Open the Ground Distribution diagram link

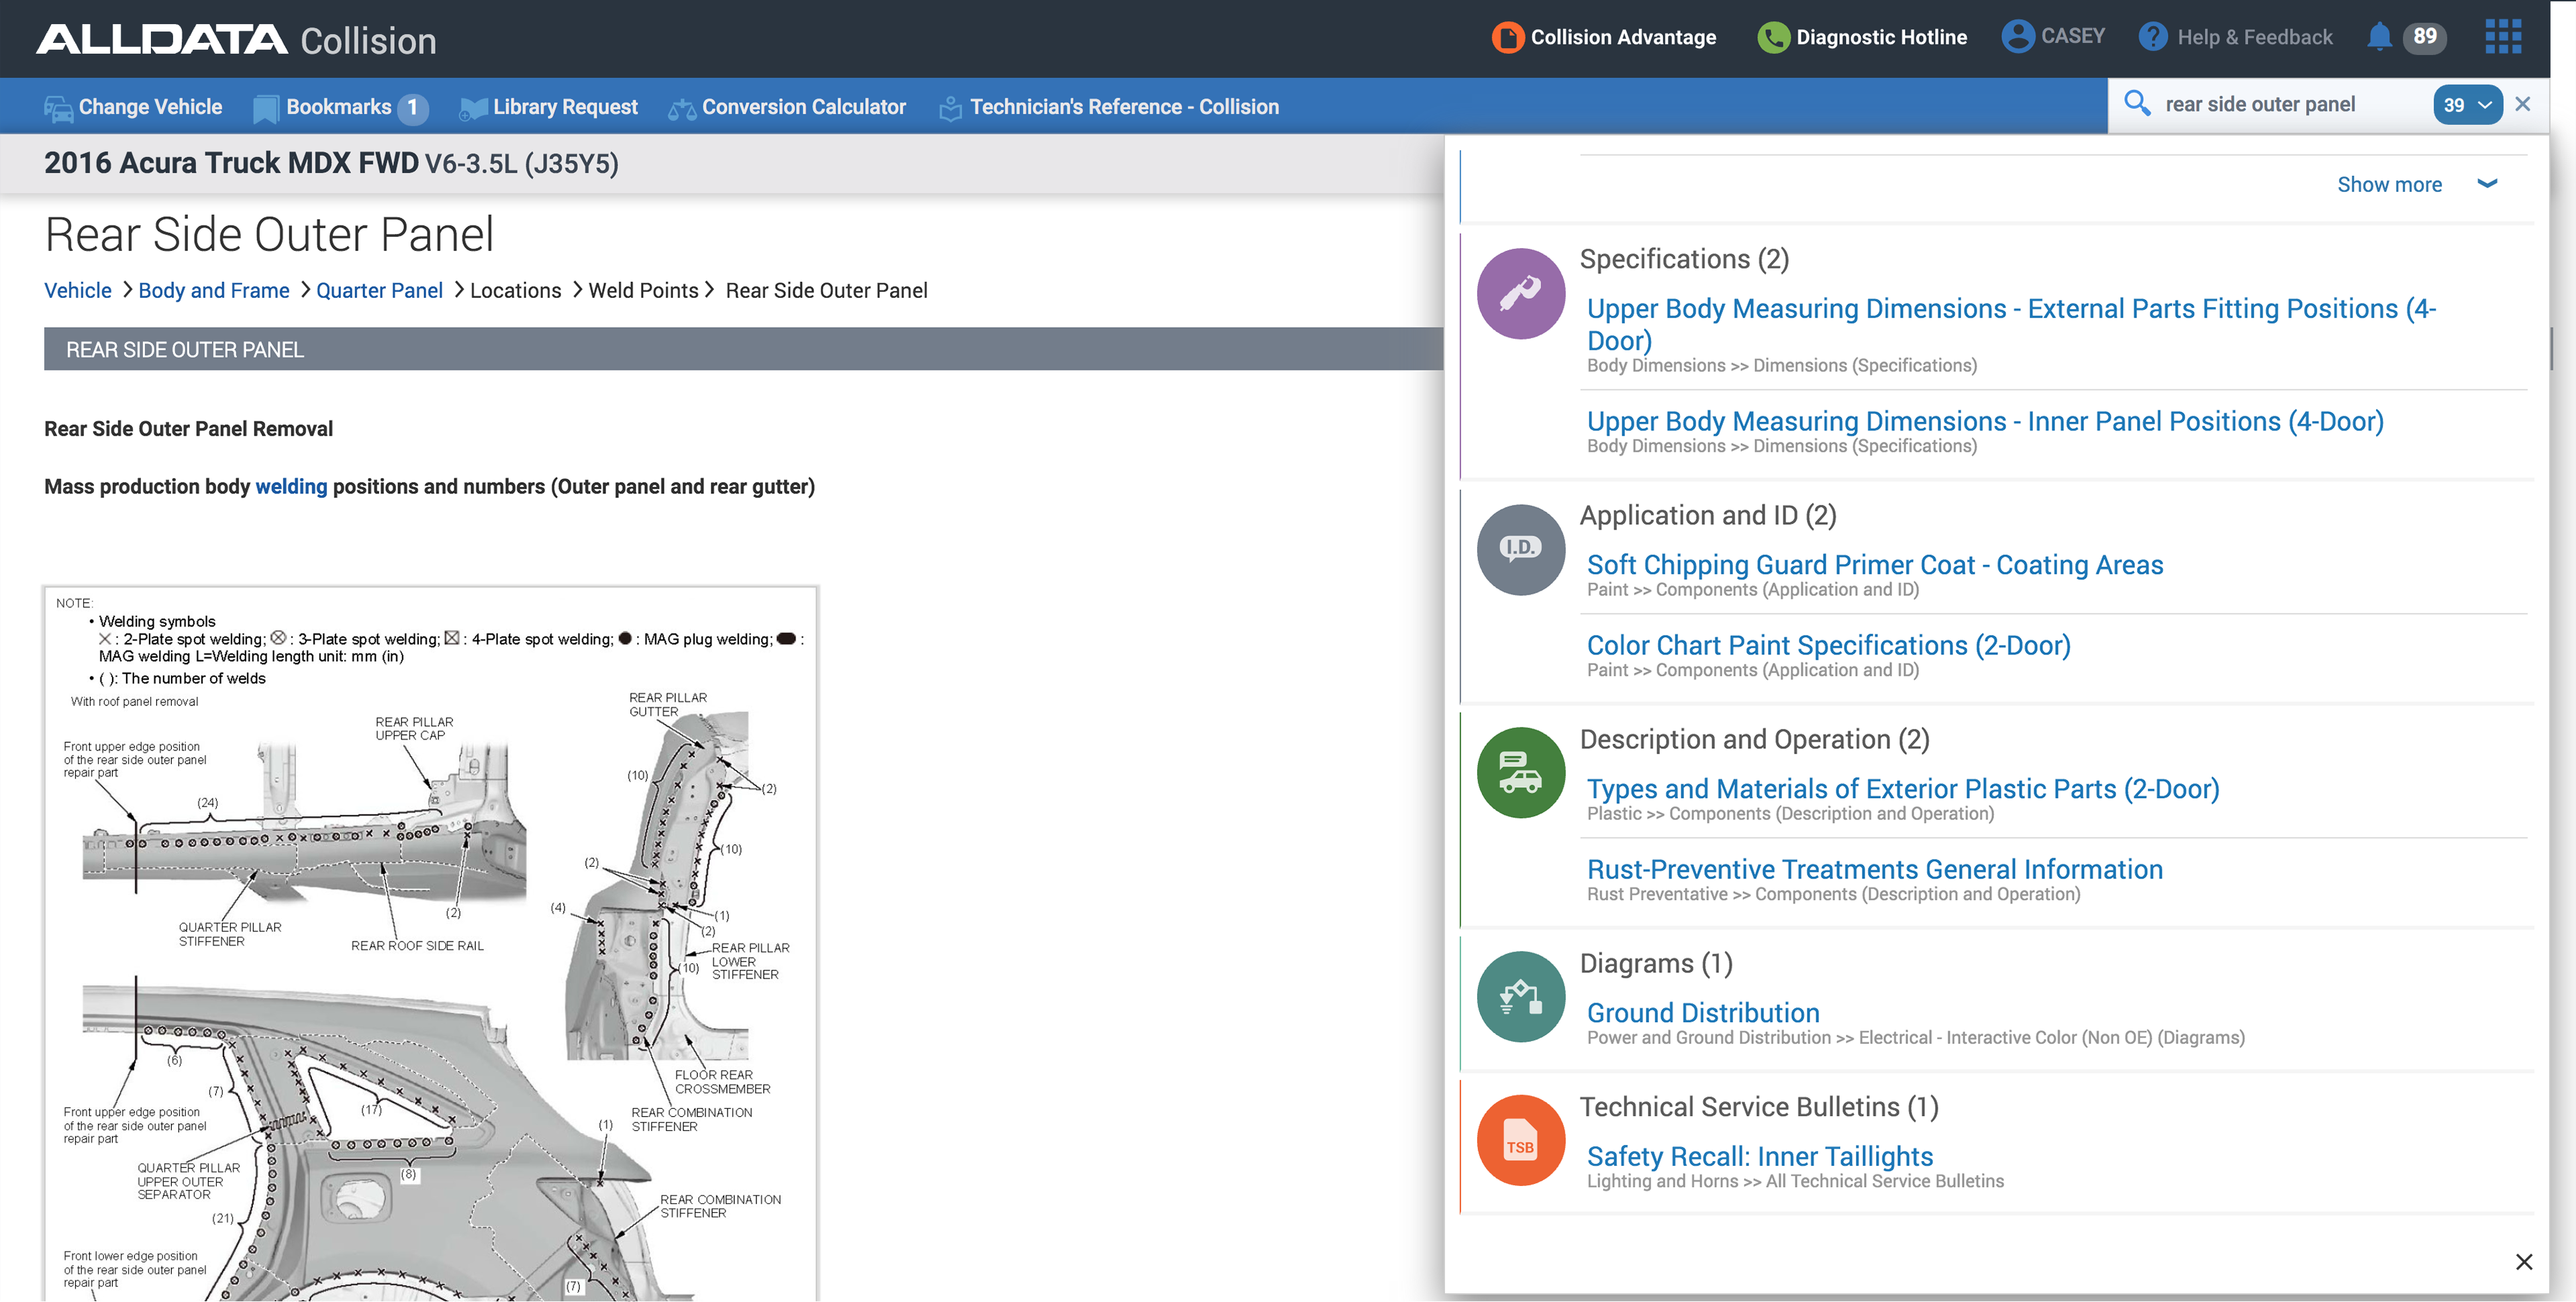coord(1702,1012)
